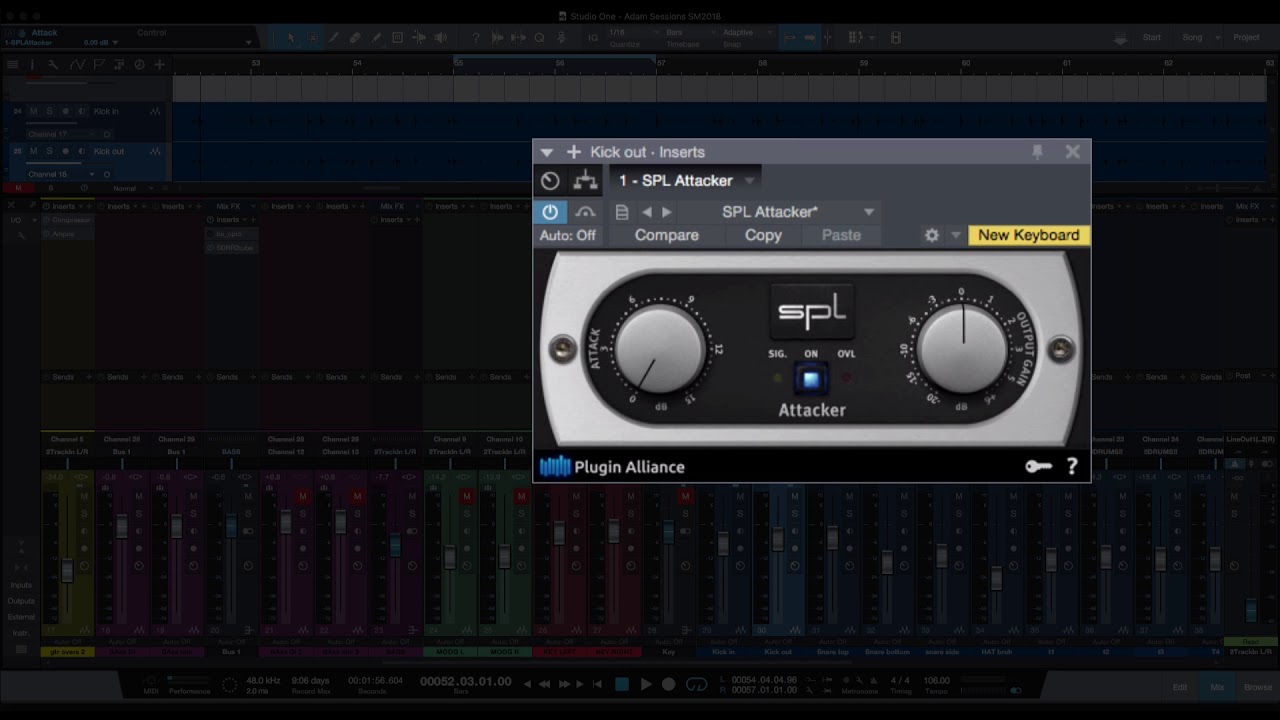Click the bar 56 ruler marker
This screenshot has width=1280, height=720.
(559, 63)
